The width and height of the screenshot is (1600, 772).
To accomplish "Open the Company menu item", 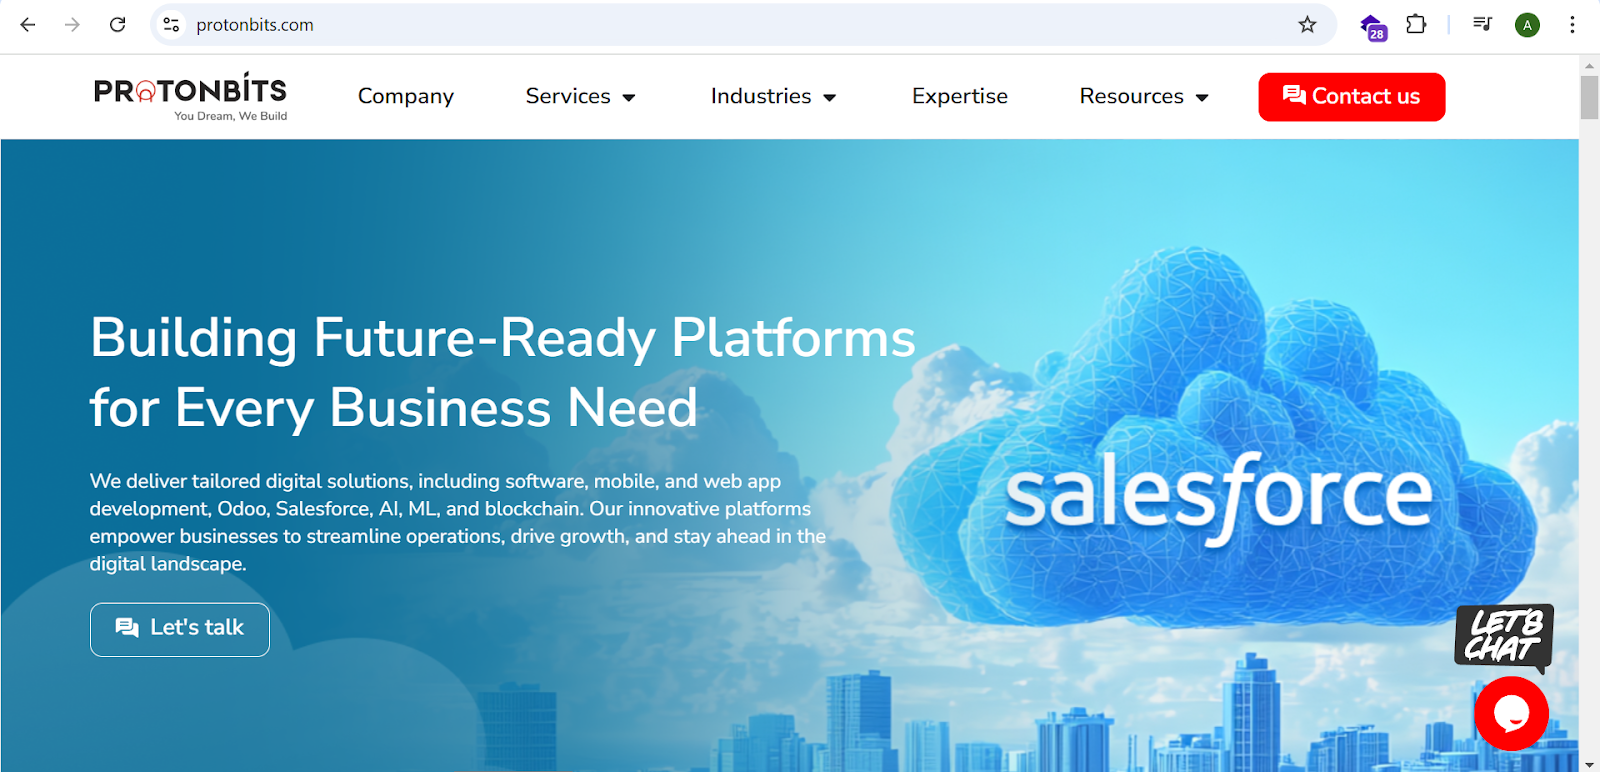I will 406,96.
